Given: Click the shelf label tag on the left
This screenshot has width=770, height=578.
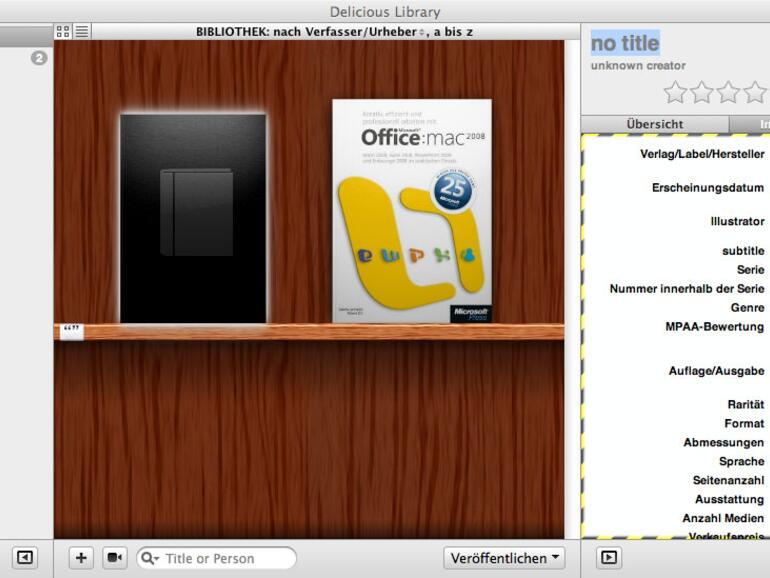Looking at the screenshot, I should pyautogui.click(x=72, y=331).
